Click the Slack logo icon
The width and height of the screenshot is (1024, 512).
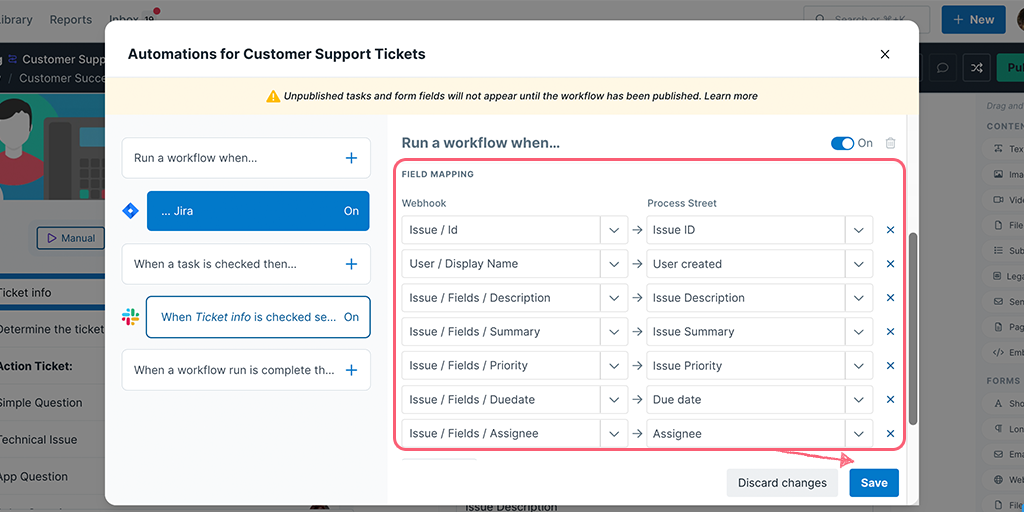click(x=131, y=317)
